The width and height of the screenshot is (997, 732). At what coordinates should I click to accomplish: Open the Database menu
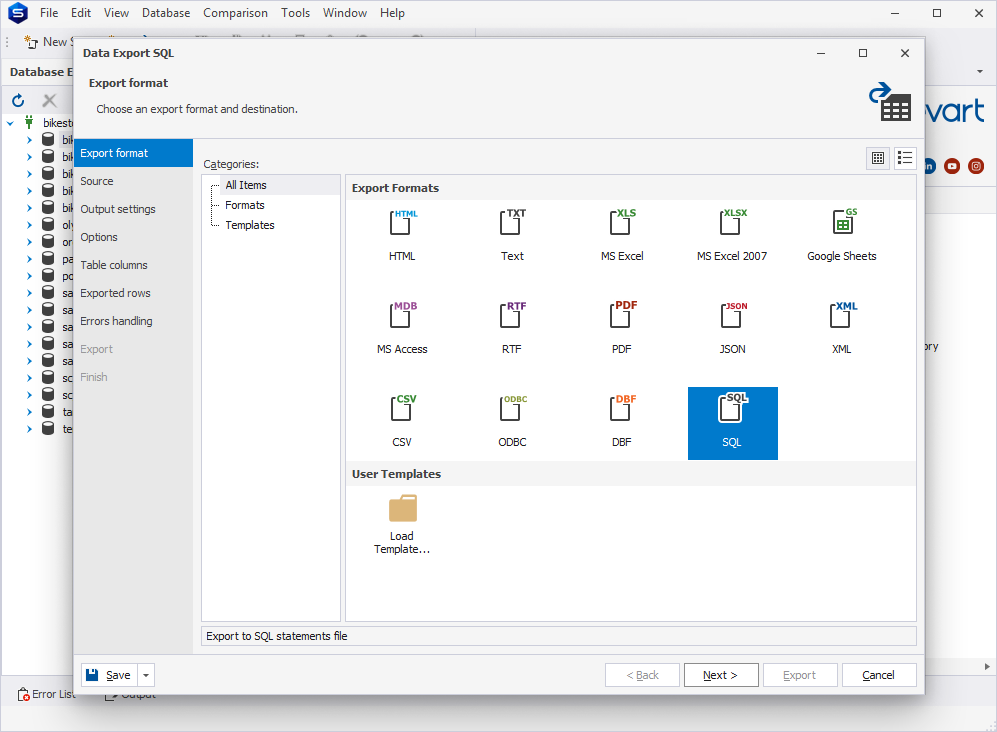(x=166, y=13)
